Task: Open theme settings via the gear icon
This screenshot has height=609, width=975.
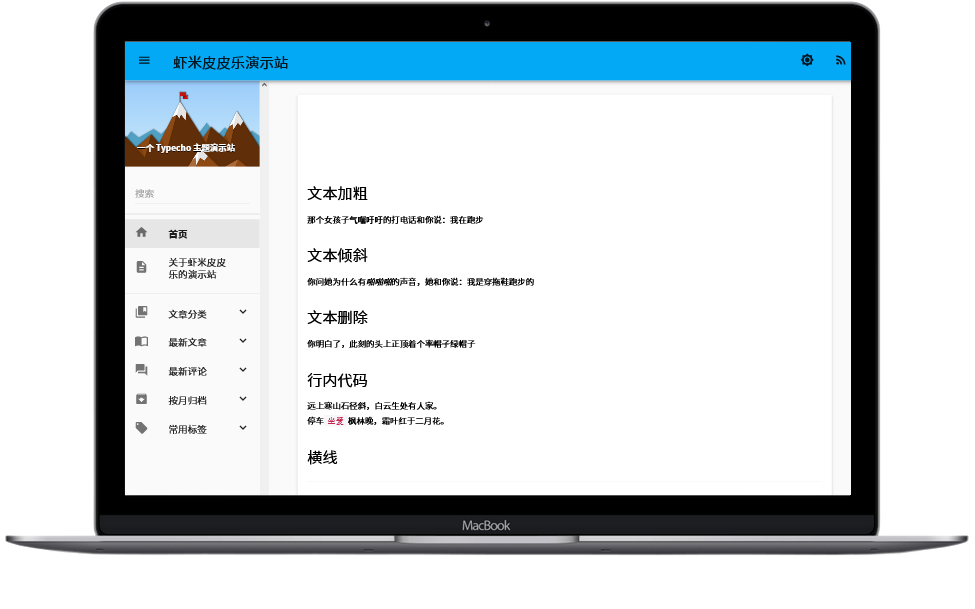Action: pyautogui.click(x=807, y=61)
